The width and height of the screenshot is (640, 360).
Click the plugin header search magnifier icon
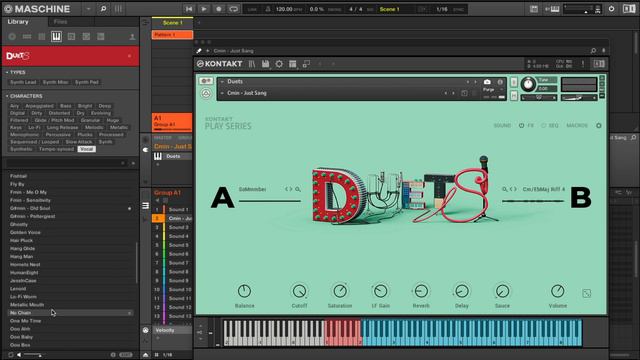(x=593, y=51)
